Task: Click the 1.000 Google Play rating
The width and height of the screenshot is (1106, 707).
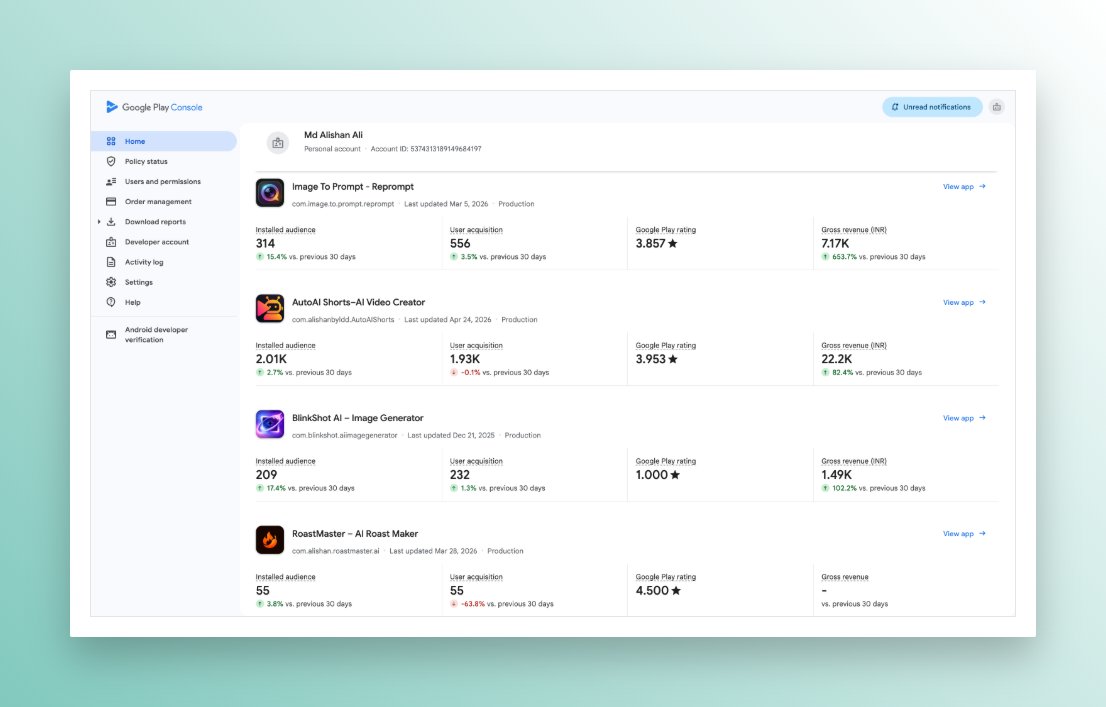Action: point(657,475)
